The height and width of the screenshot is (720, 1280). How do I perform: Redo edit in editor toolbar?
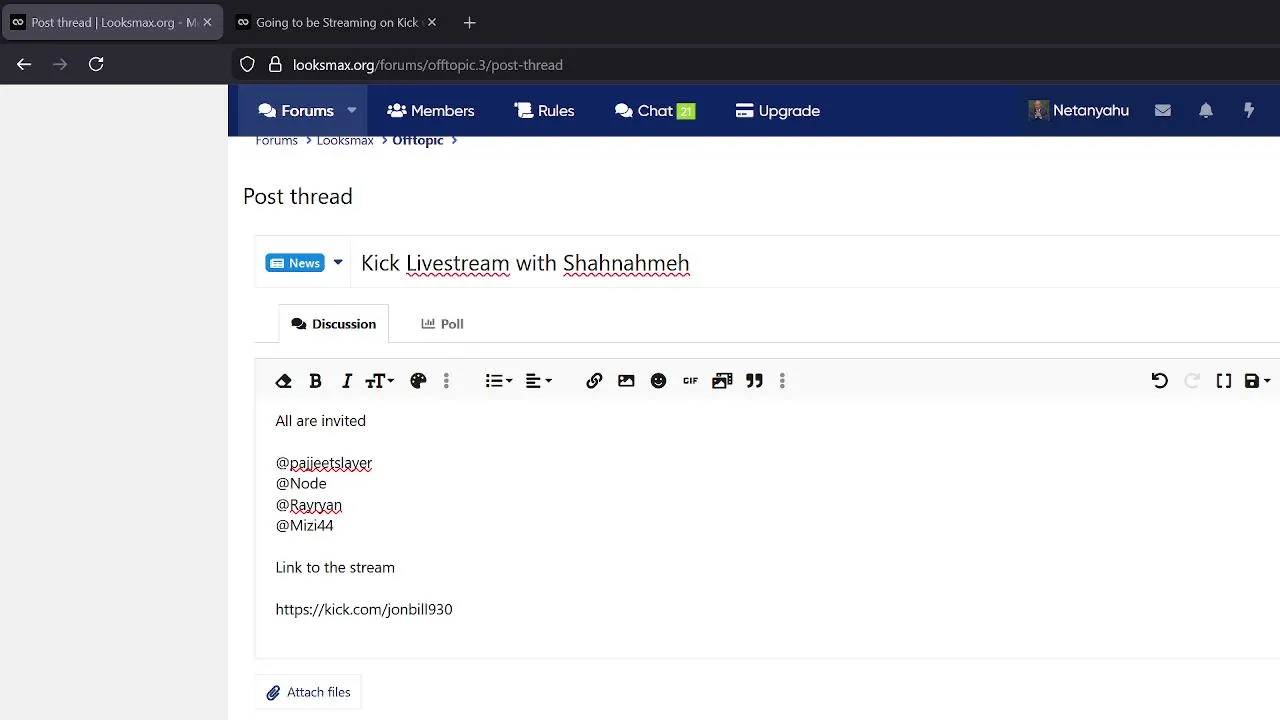click(x=1191, y=381)
